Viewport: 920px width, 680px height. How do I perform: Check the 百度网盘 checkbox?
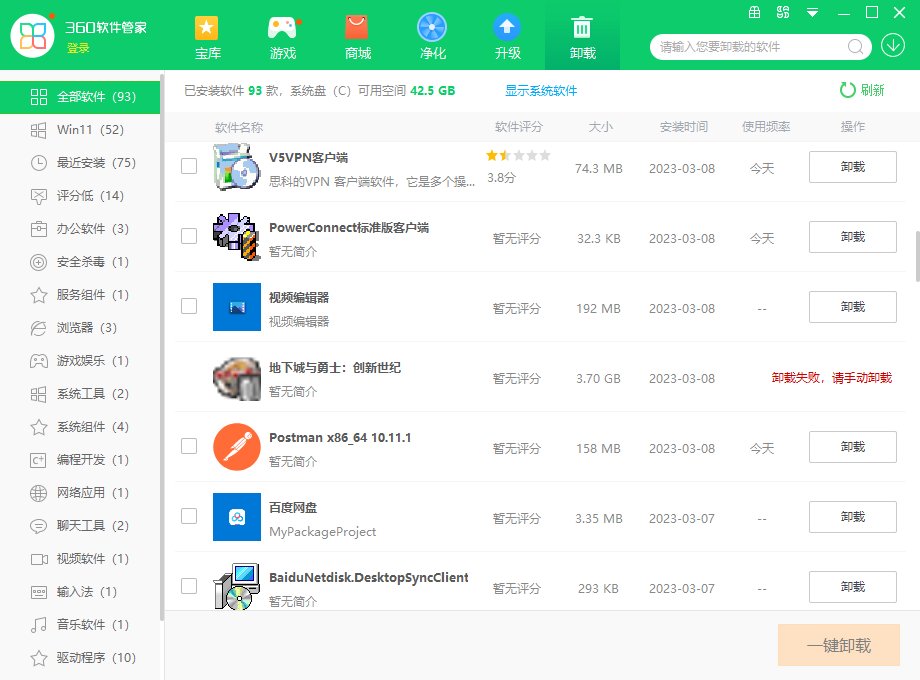pos(189,516)
